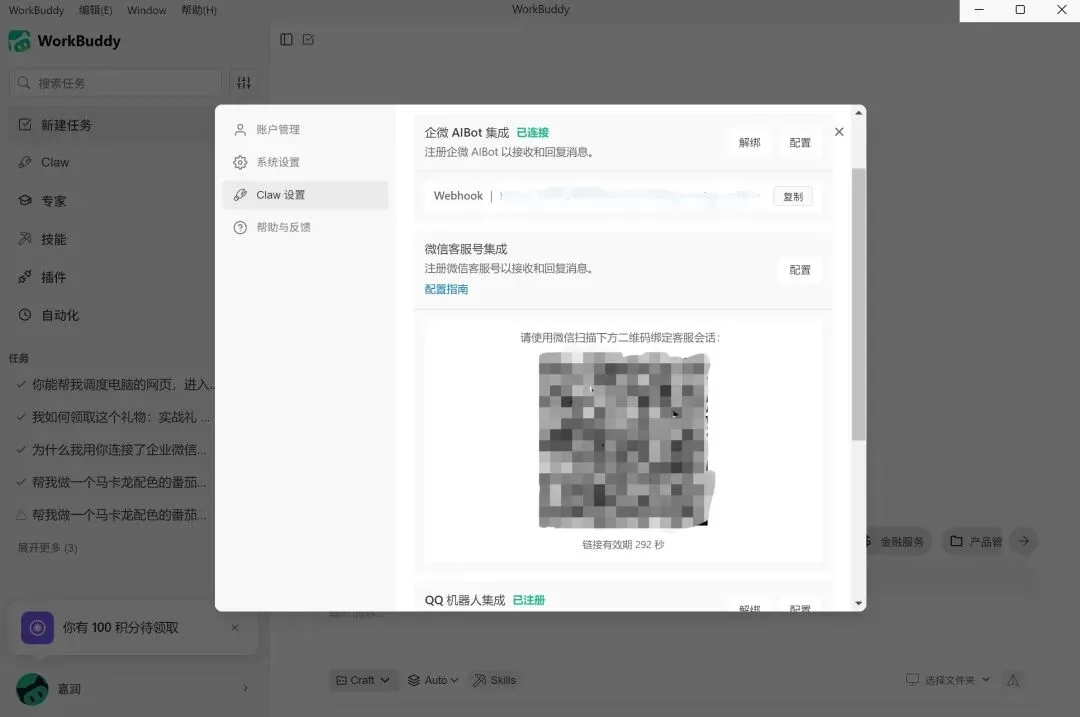
Task: Maximize the WorkBuddy window
Action: pos(1020,10)
